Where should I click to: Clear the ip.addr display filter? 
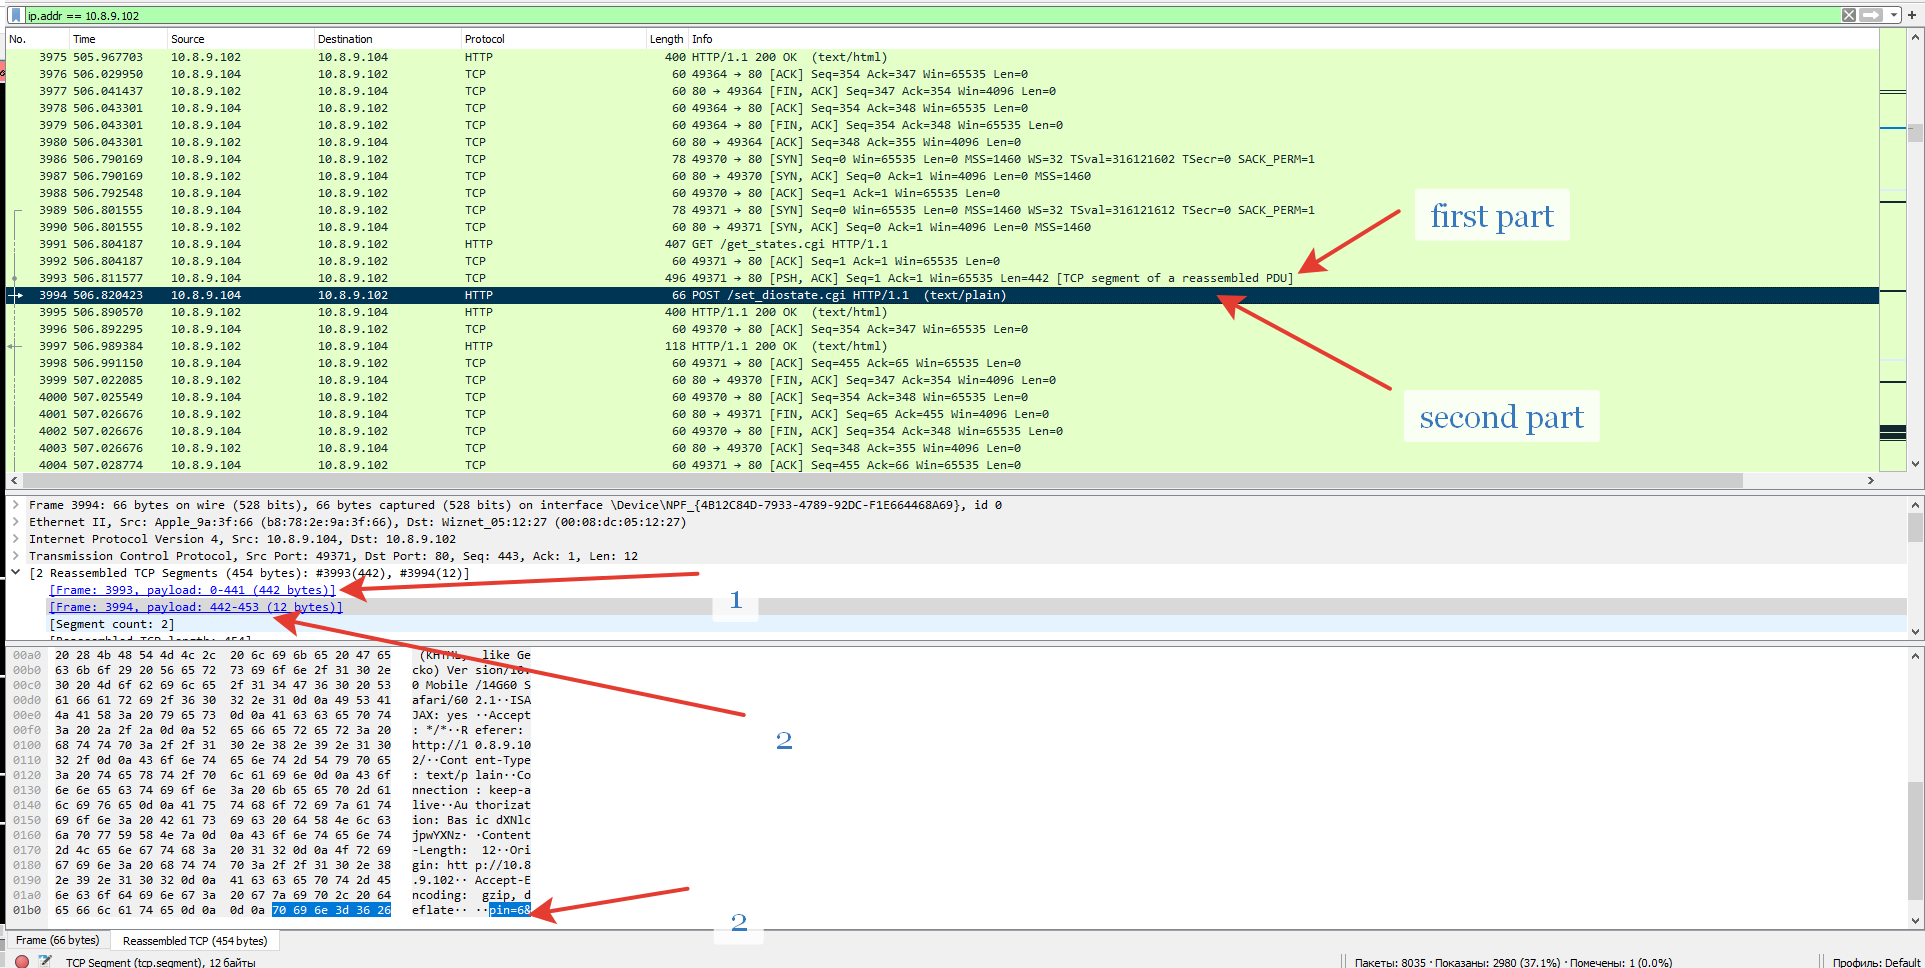[1849, 15]
